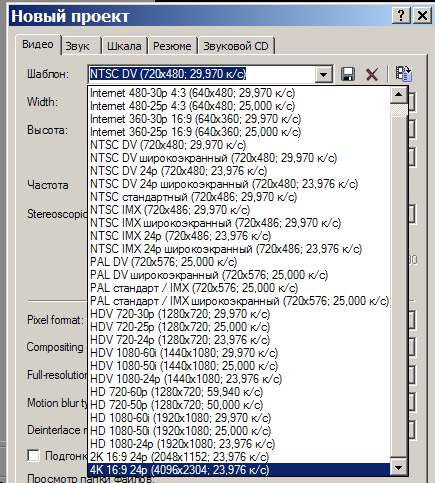
Task: Select NTSC DV (720x480; 29,970 к/с) in list
Action: [x=239, y=145]
